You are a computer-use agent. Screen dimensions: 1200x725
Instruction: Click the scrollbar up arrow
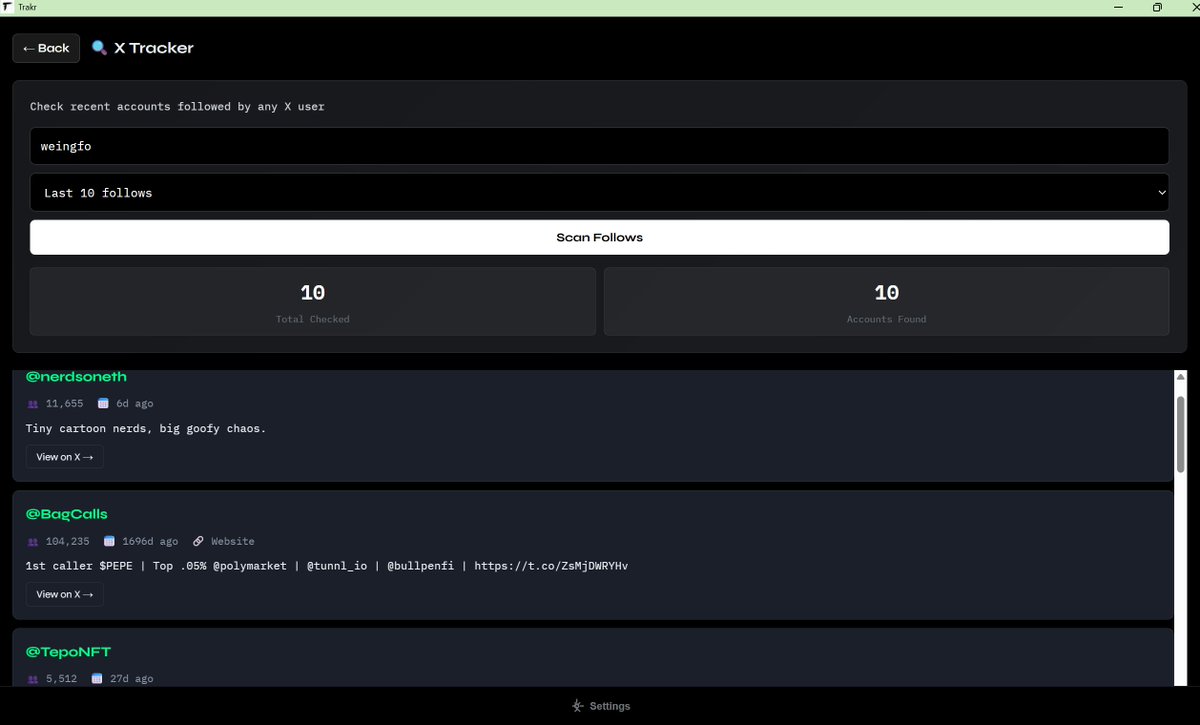[1180, 377]
